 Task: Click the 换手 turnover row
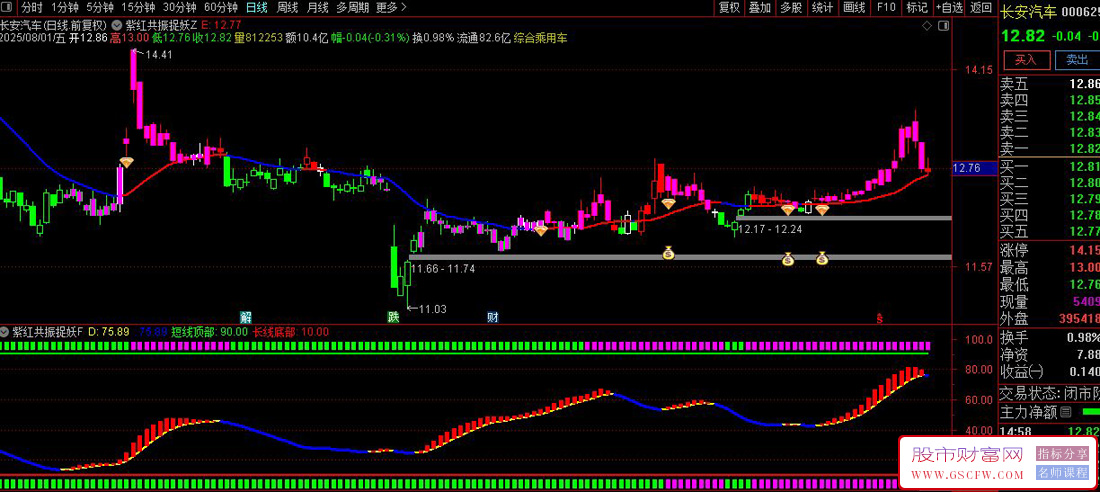coord(1049,338)
